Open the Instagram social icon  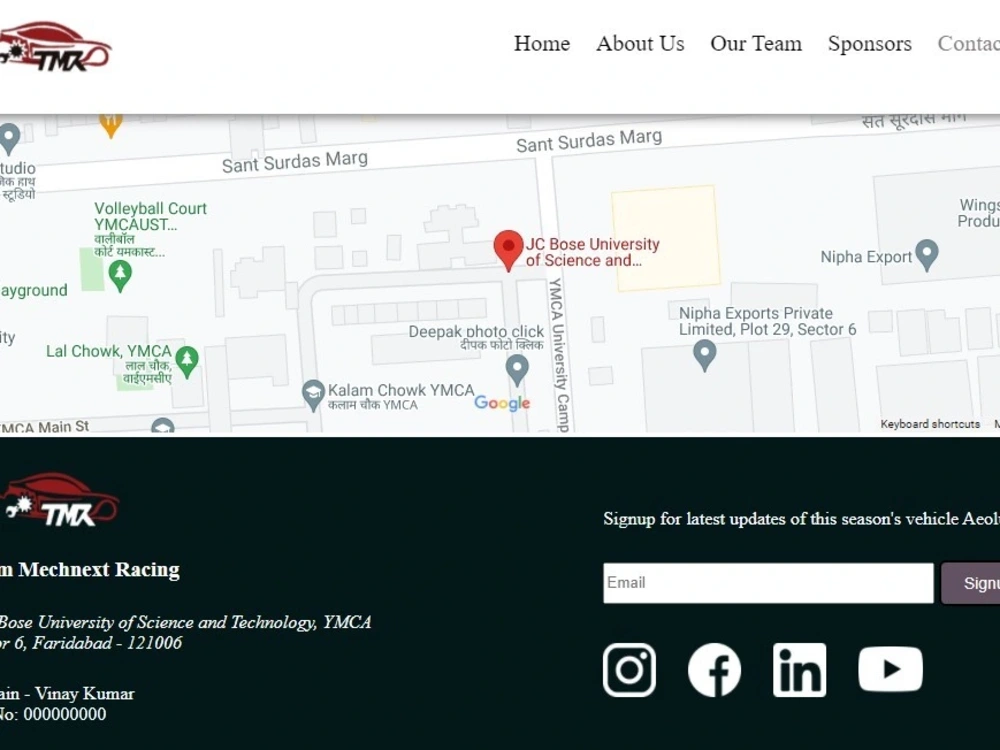(x=629, y=670)
